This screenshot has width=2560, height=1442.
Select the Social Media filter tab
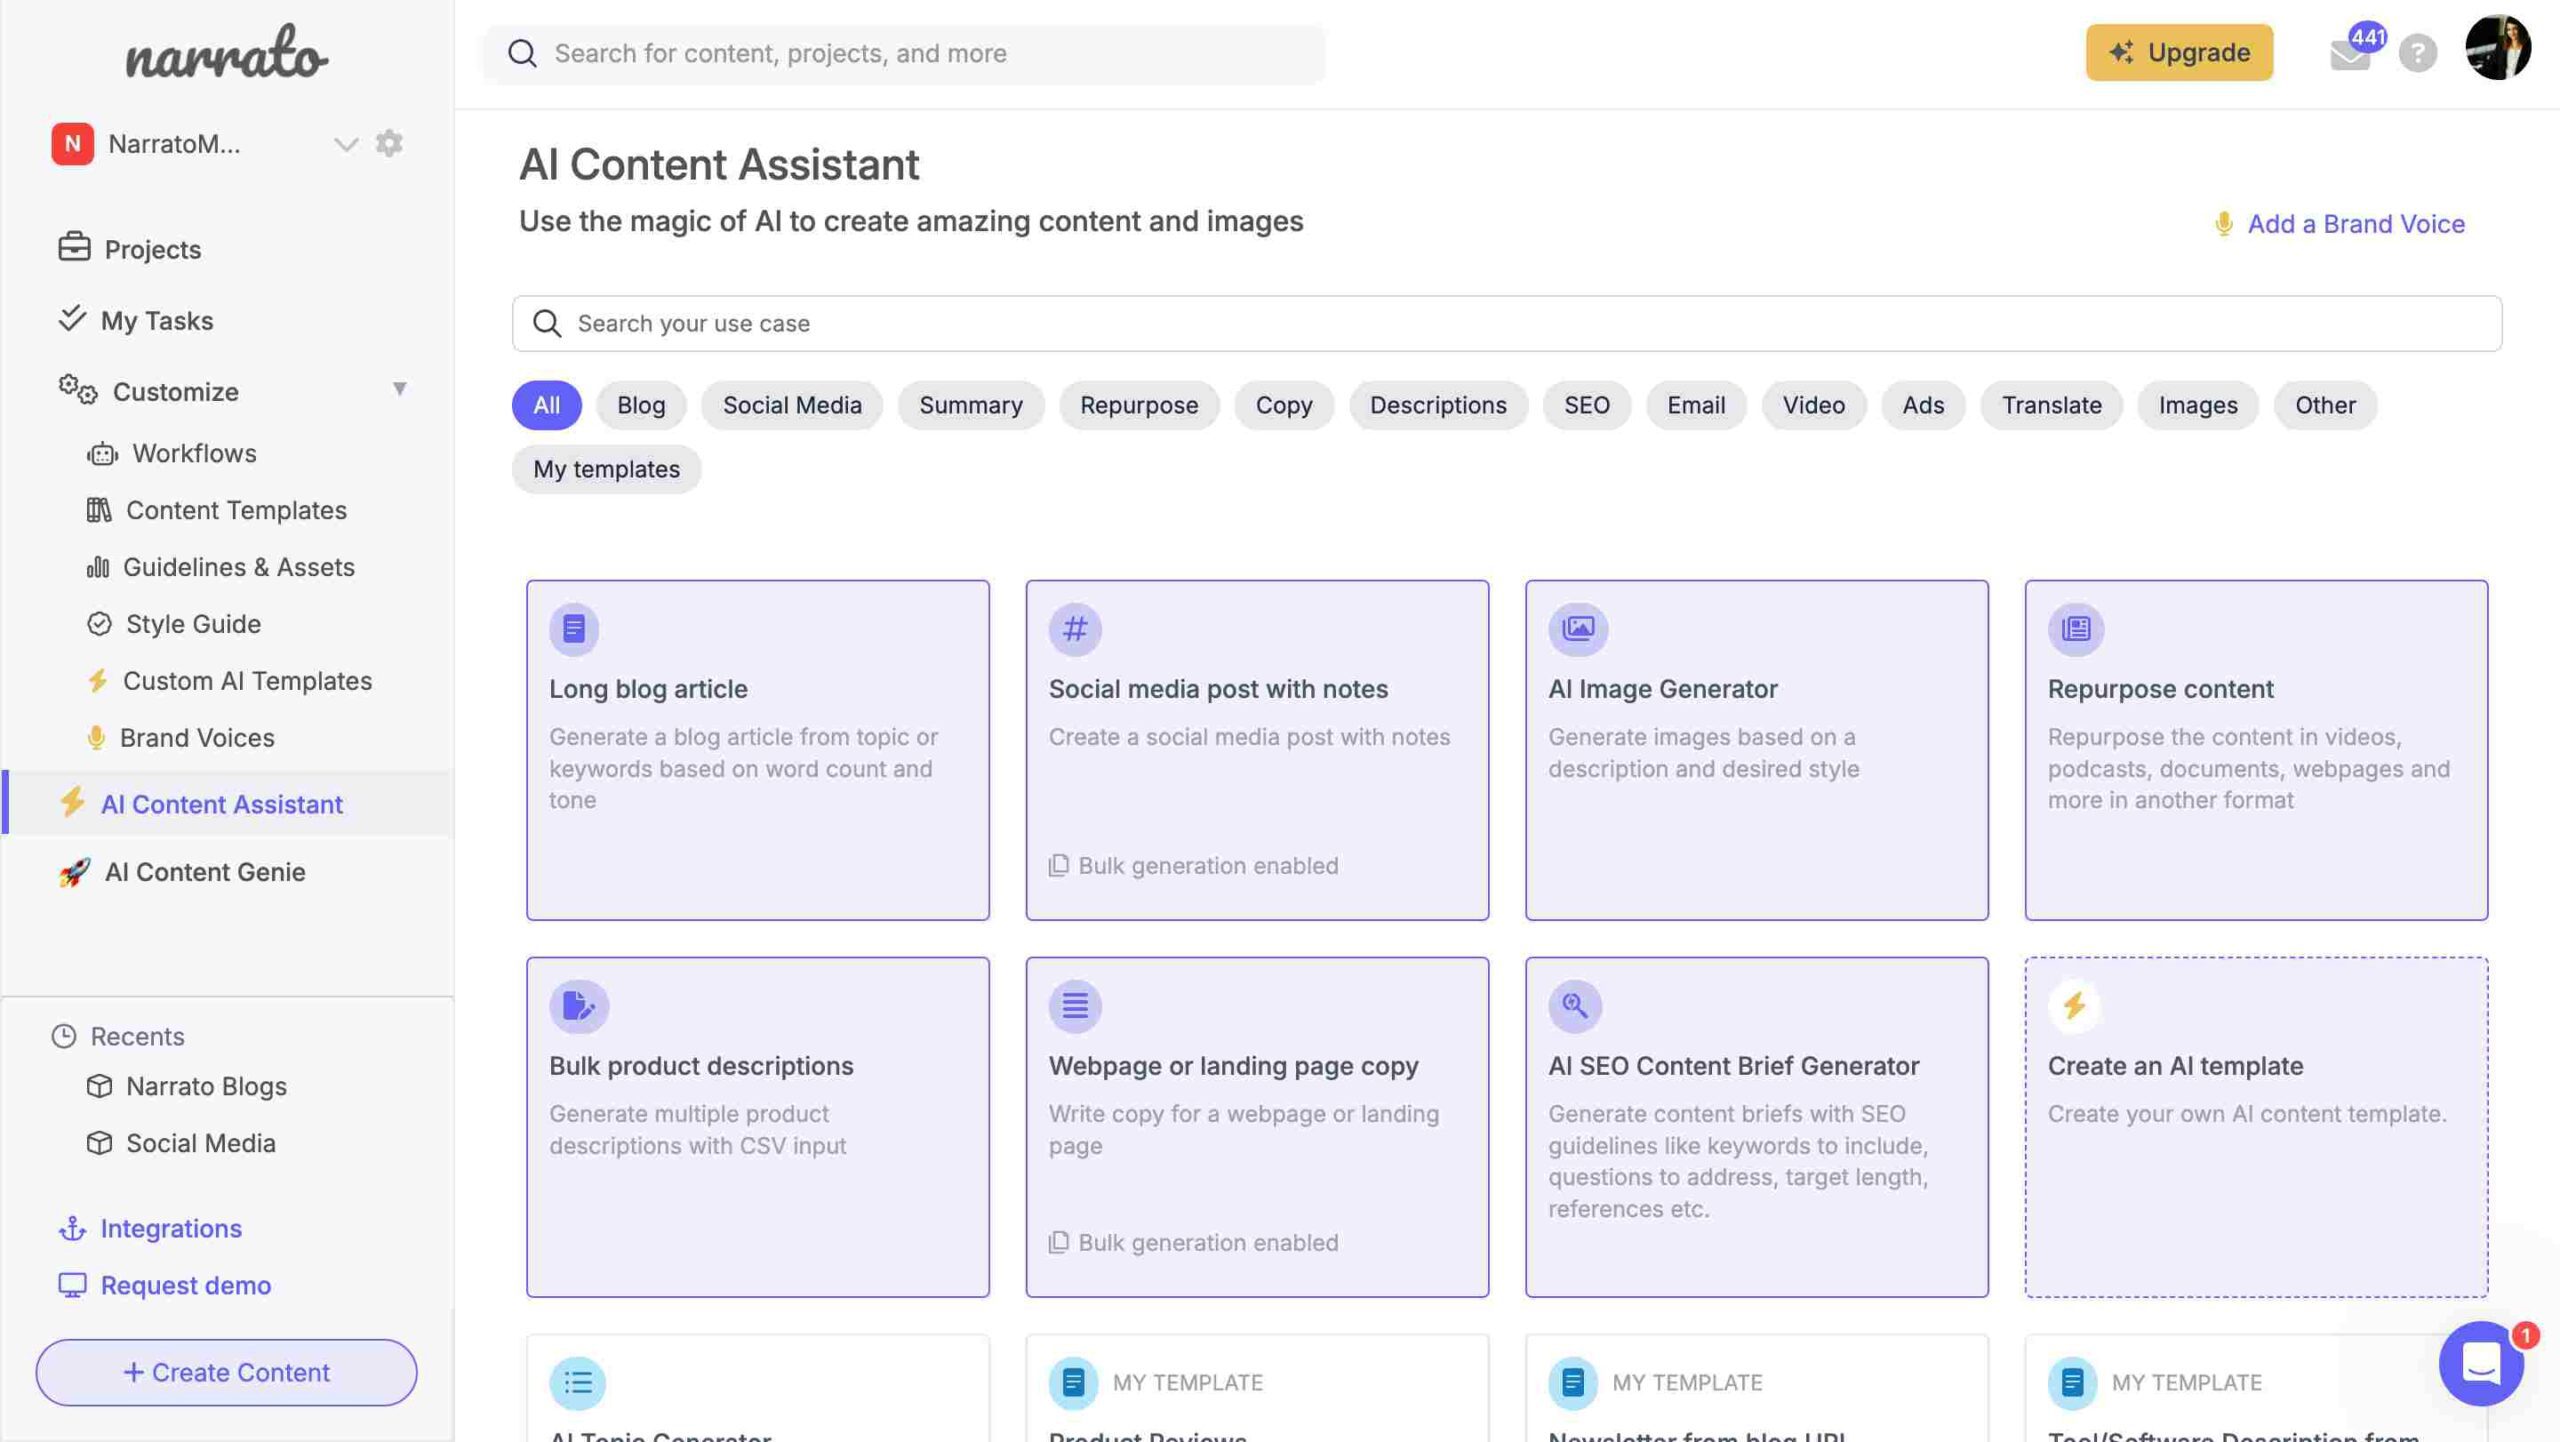793,404
